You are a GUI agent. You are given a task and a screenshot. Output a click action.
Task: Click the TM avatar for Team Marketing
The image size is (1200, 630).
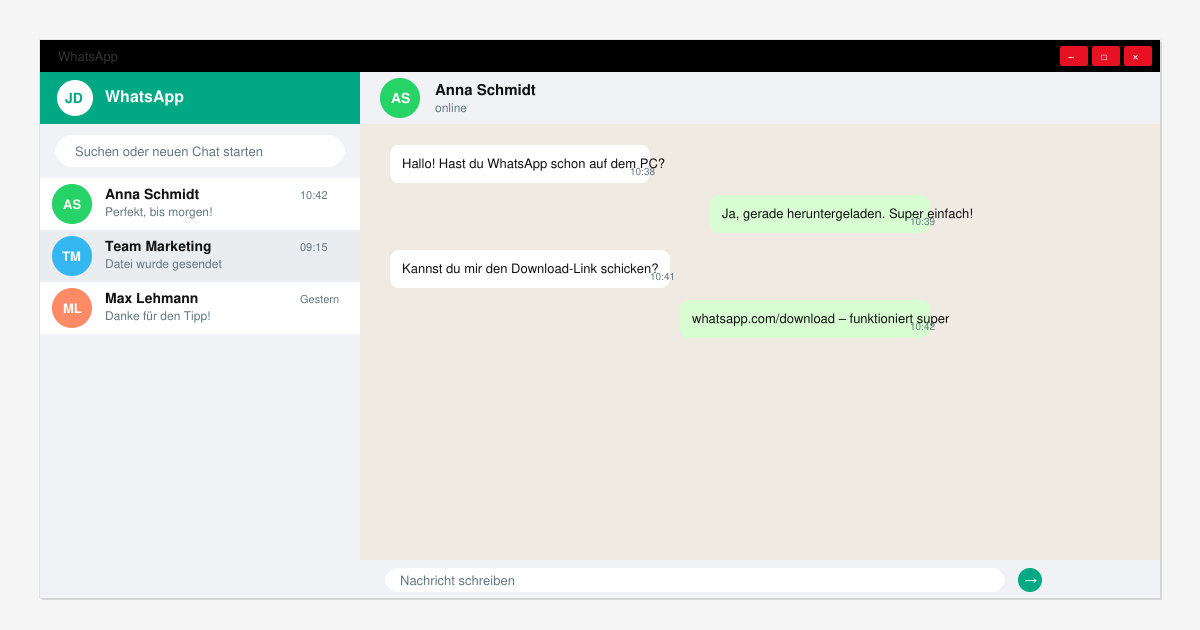coord(72,256)
